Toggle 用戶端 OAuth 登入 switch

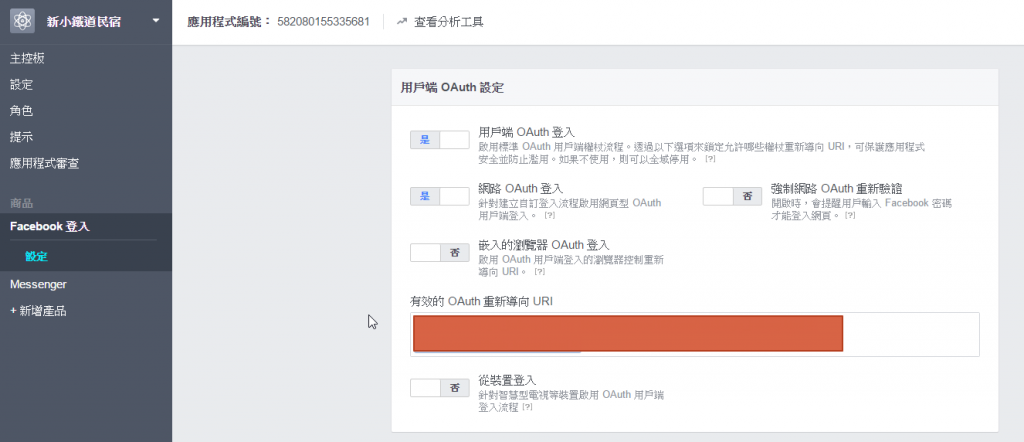tap(440, 140)
